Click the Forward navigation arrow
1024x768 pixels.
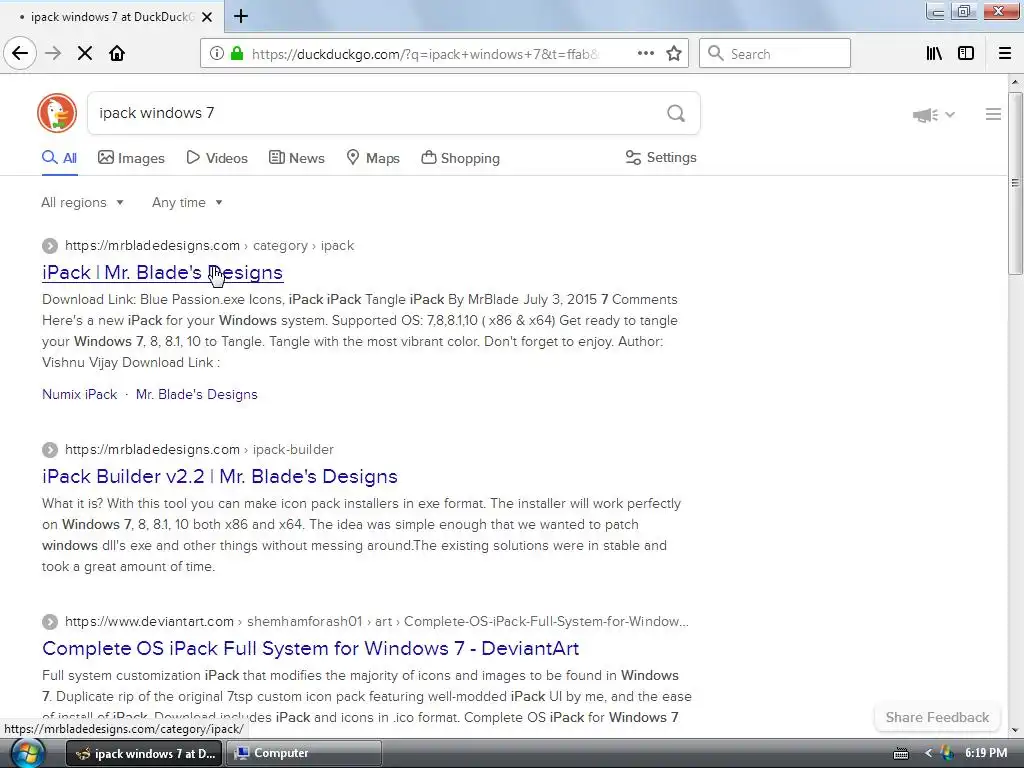(53, 53)
